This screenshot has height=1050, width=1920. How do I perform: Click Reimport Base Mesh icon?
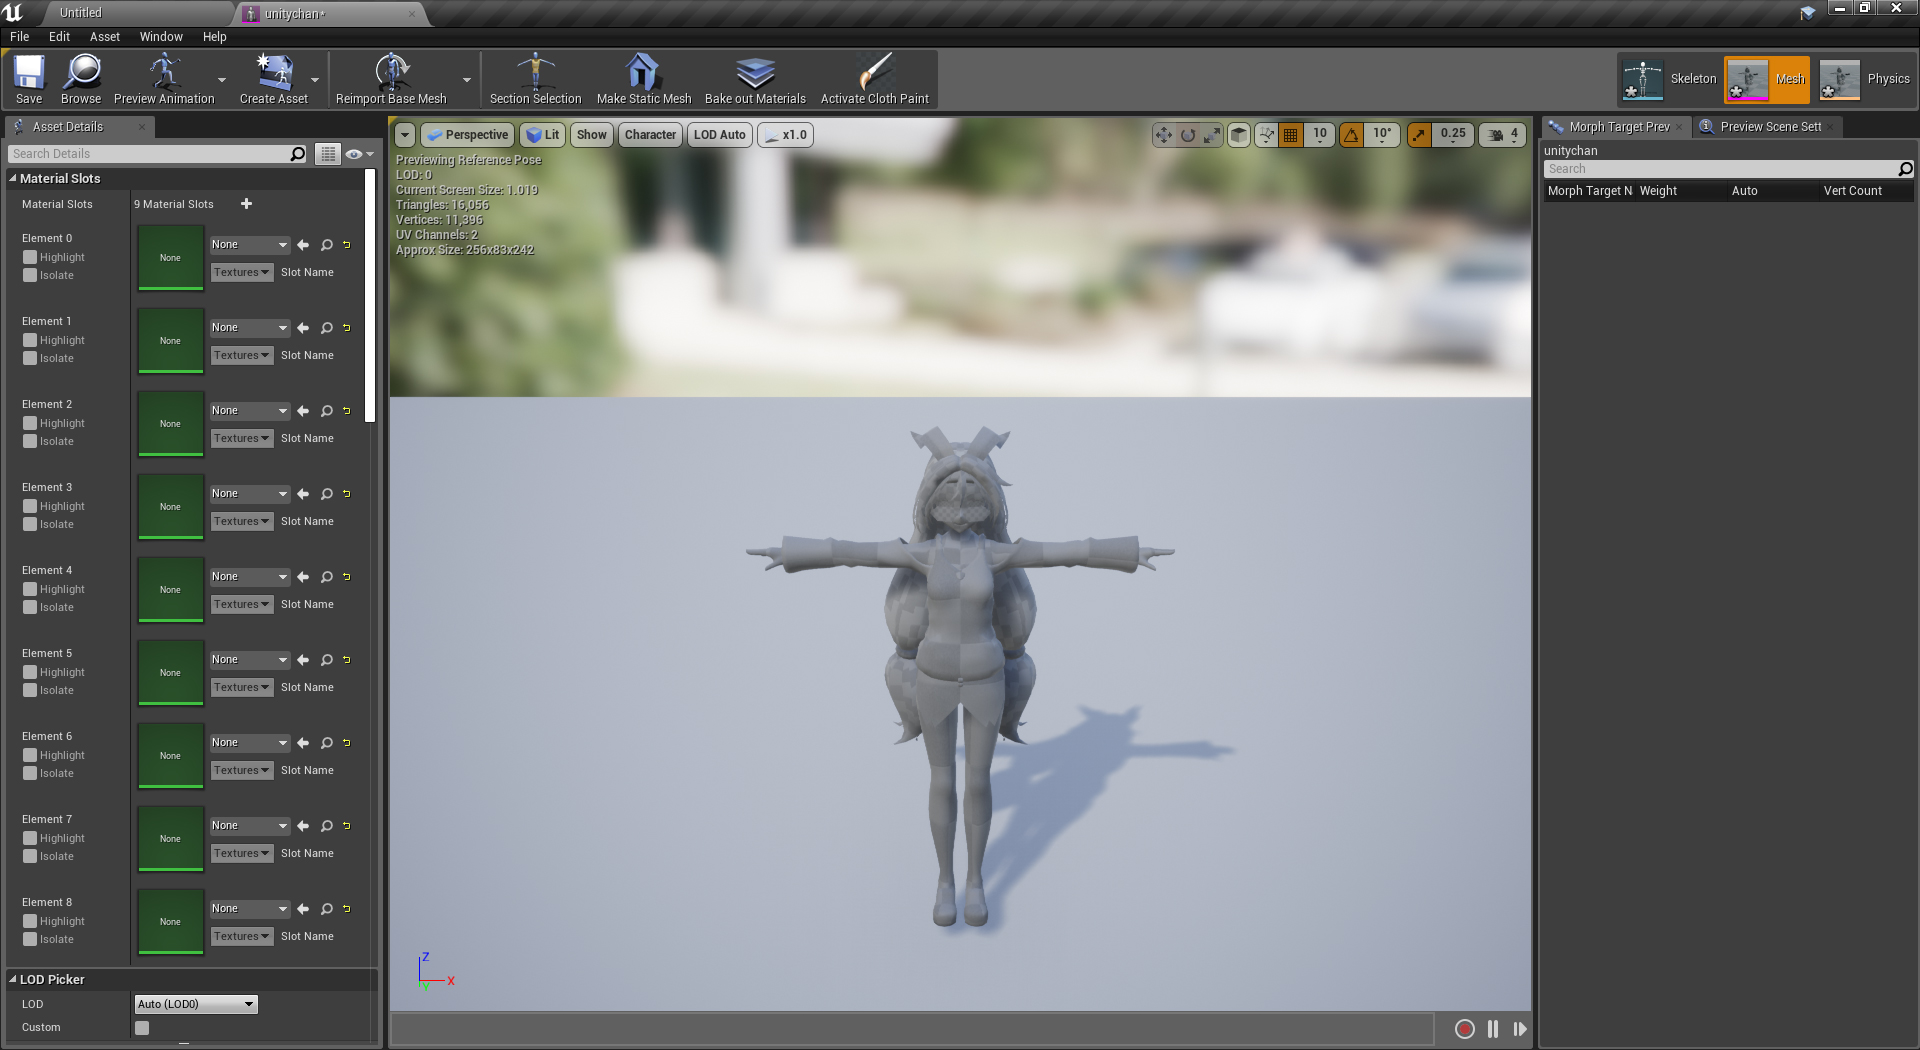pos(391,79)
